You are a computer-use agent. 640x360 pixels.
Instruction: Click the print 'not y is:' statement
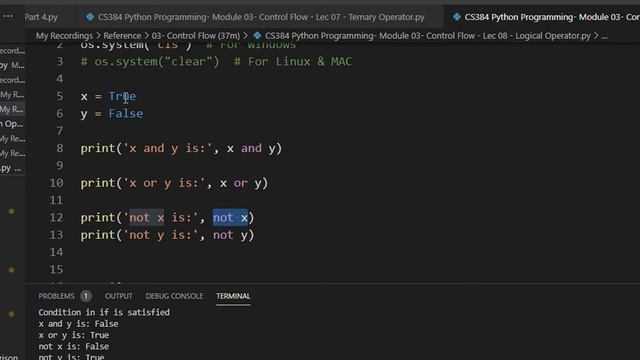point(167,235)
